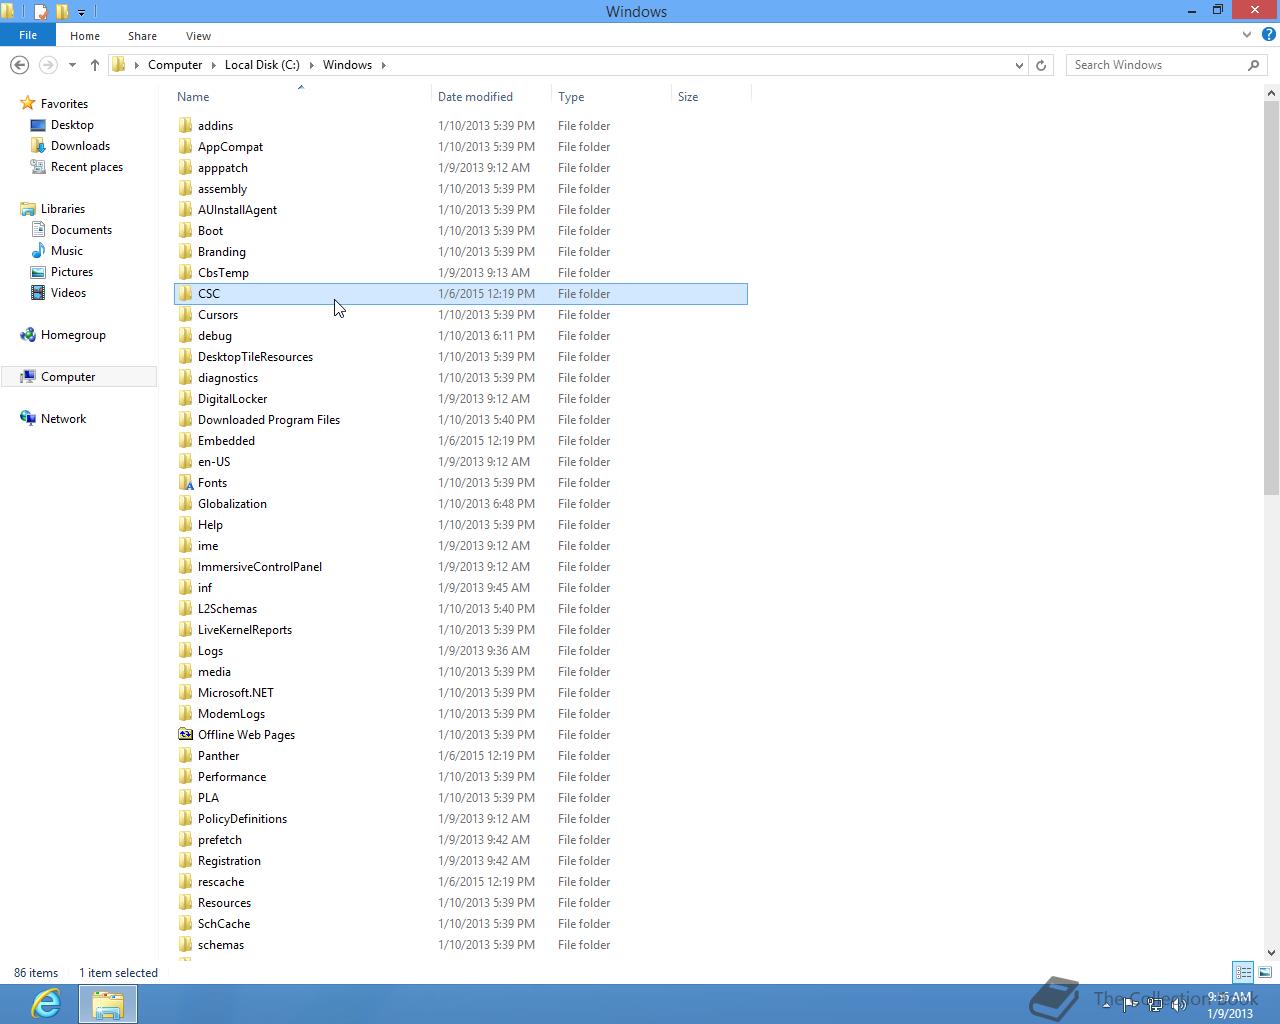This screenshot has width=1280, height=1024.
Task: Select the Fonts folder icon
Action: click(185, 483)
